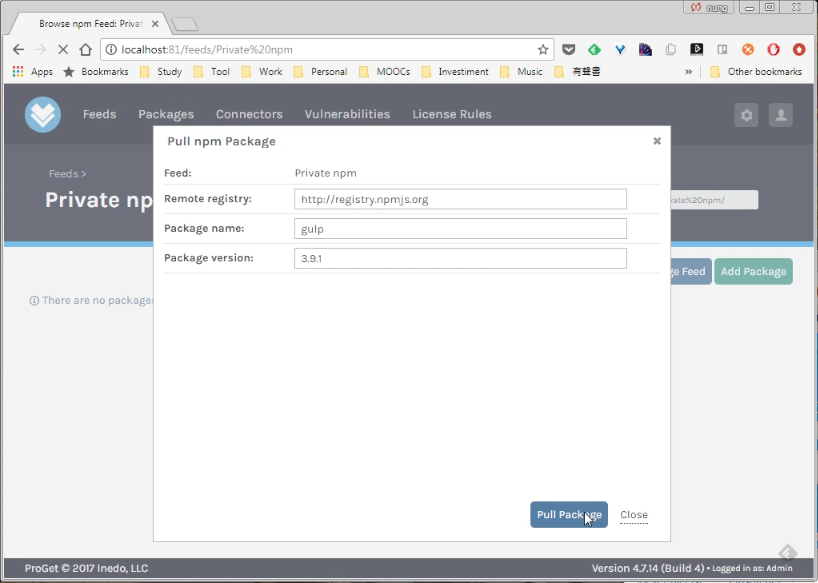This screenshot has height=583, width=818.
Task: Open the Bookmarks star shortcut
Action: coord(95,71)
